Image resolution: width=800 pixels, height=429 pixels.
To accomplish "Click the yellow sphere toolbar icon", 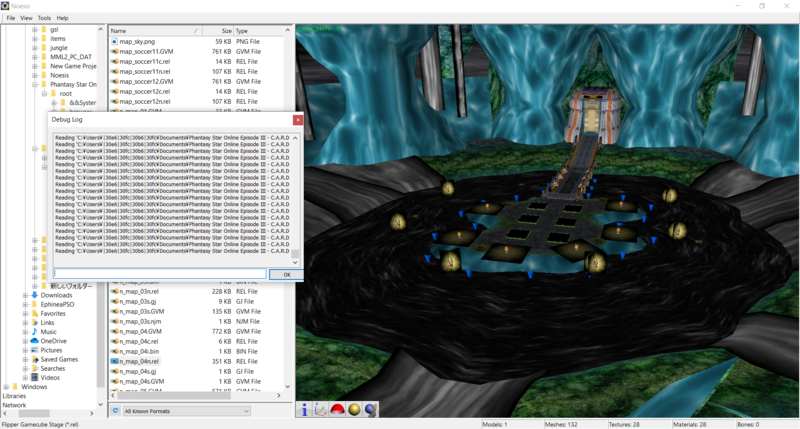I will [x=354, y=409].
